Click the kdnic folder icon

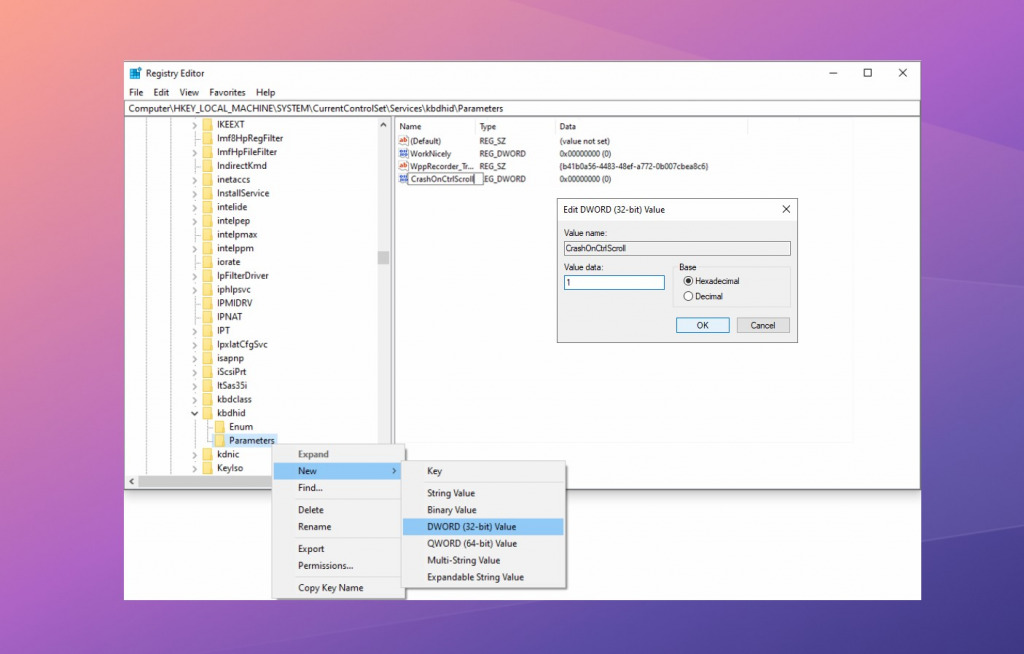[208, 454]
